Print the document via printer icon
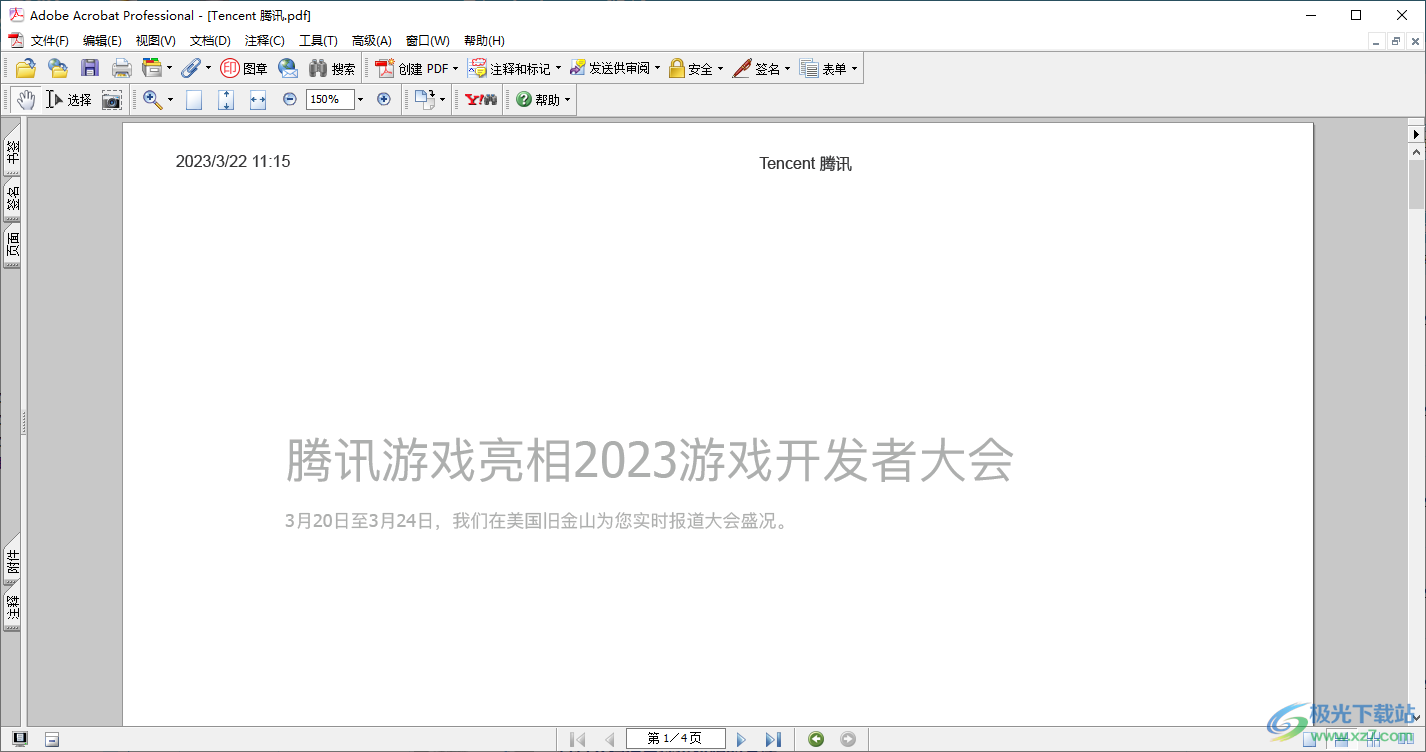Viewport: 1426px width, 752px height. (x=122, y=68)
